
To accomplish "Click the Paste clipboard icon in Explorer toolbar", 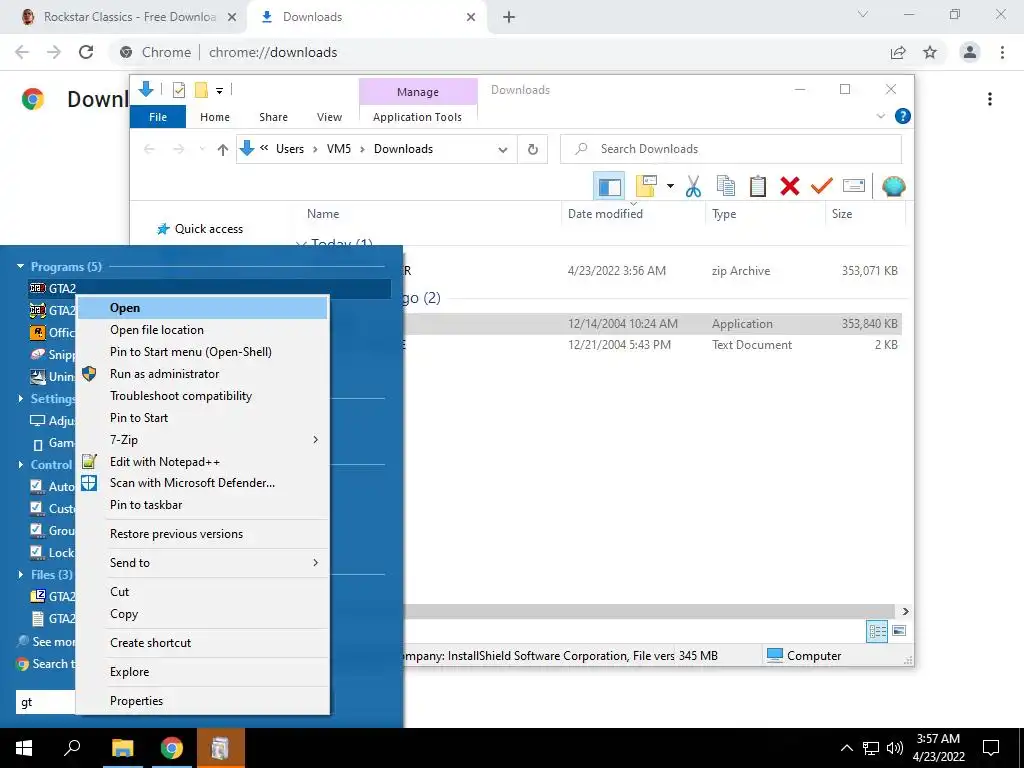I will coord(758,186).
